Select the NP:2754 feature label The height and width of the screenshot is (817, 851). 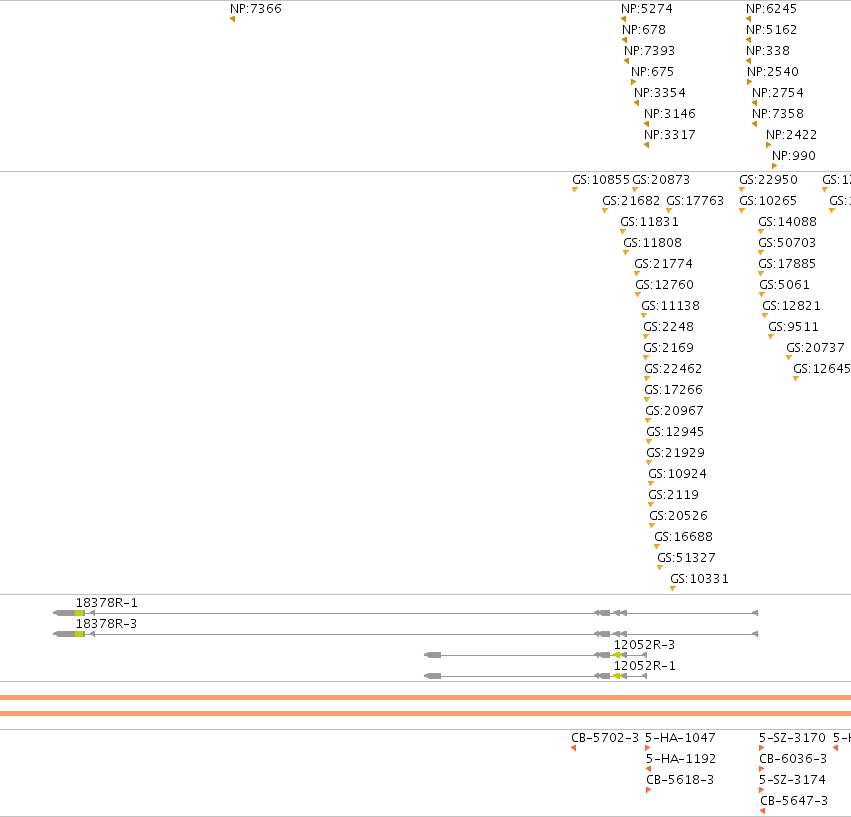(777, 93)
